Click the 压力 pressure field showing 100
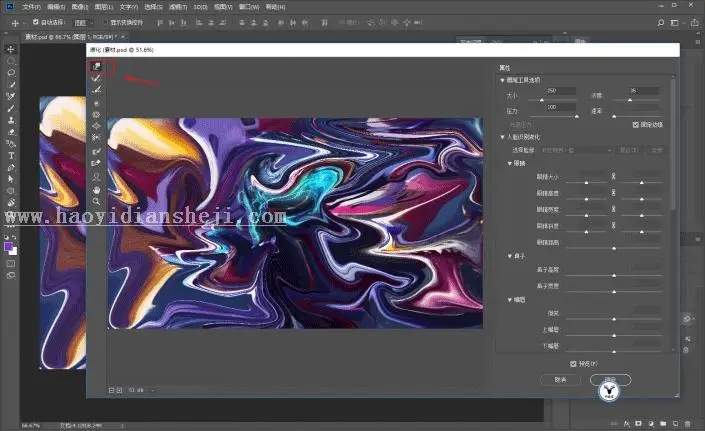The height and width of the screenshot is (431, 705). point(560,107)
